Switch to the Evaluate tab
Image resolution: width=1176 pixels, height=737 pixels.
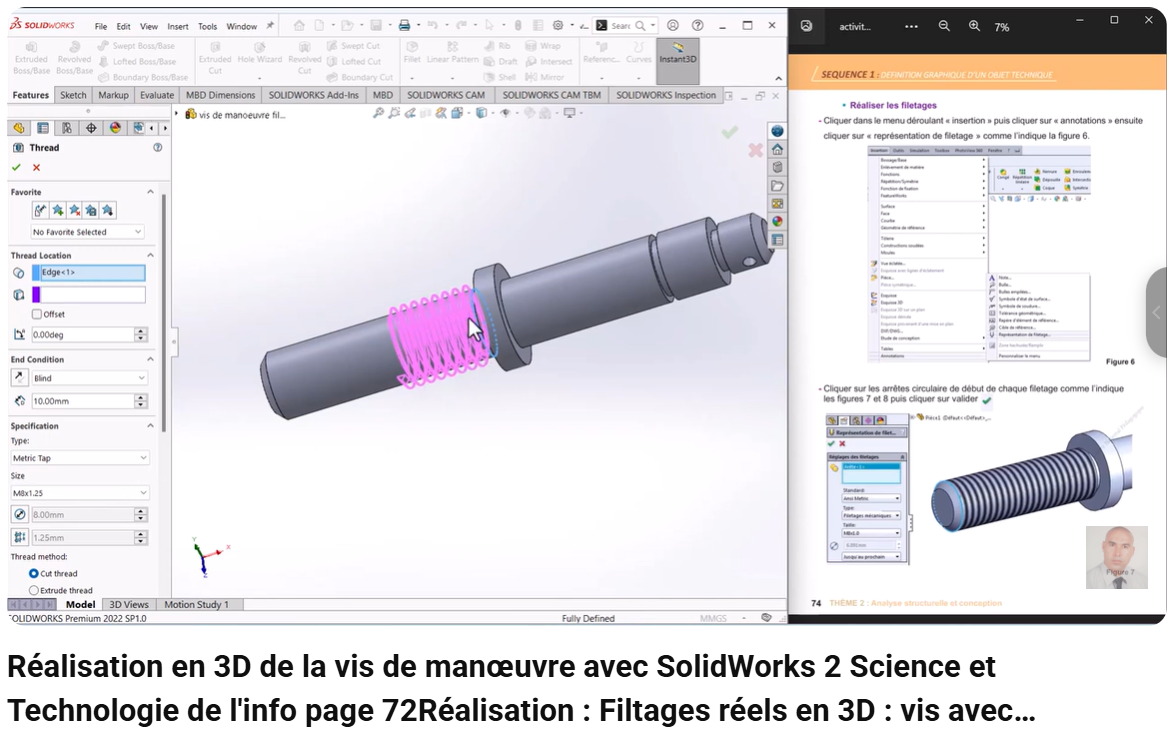tap(157, 95)
